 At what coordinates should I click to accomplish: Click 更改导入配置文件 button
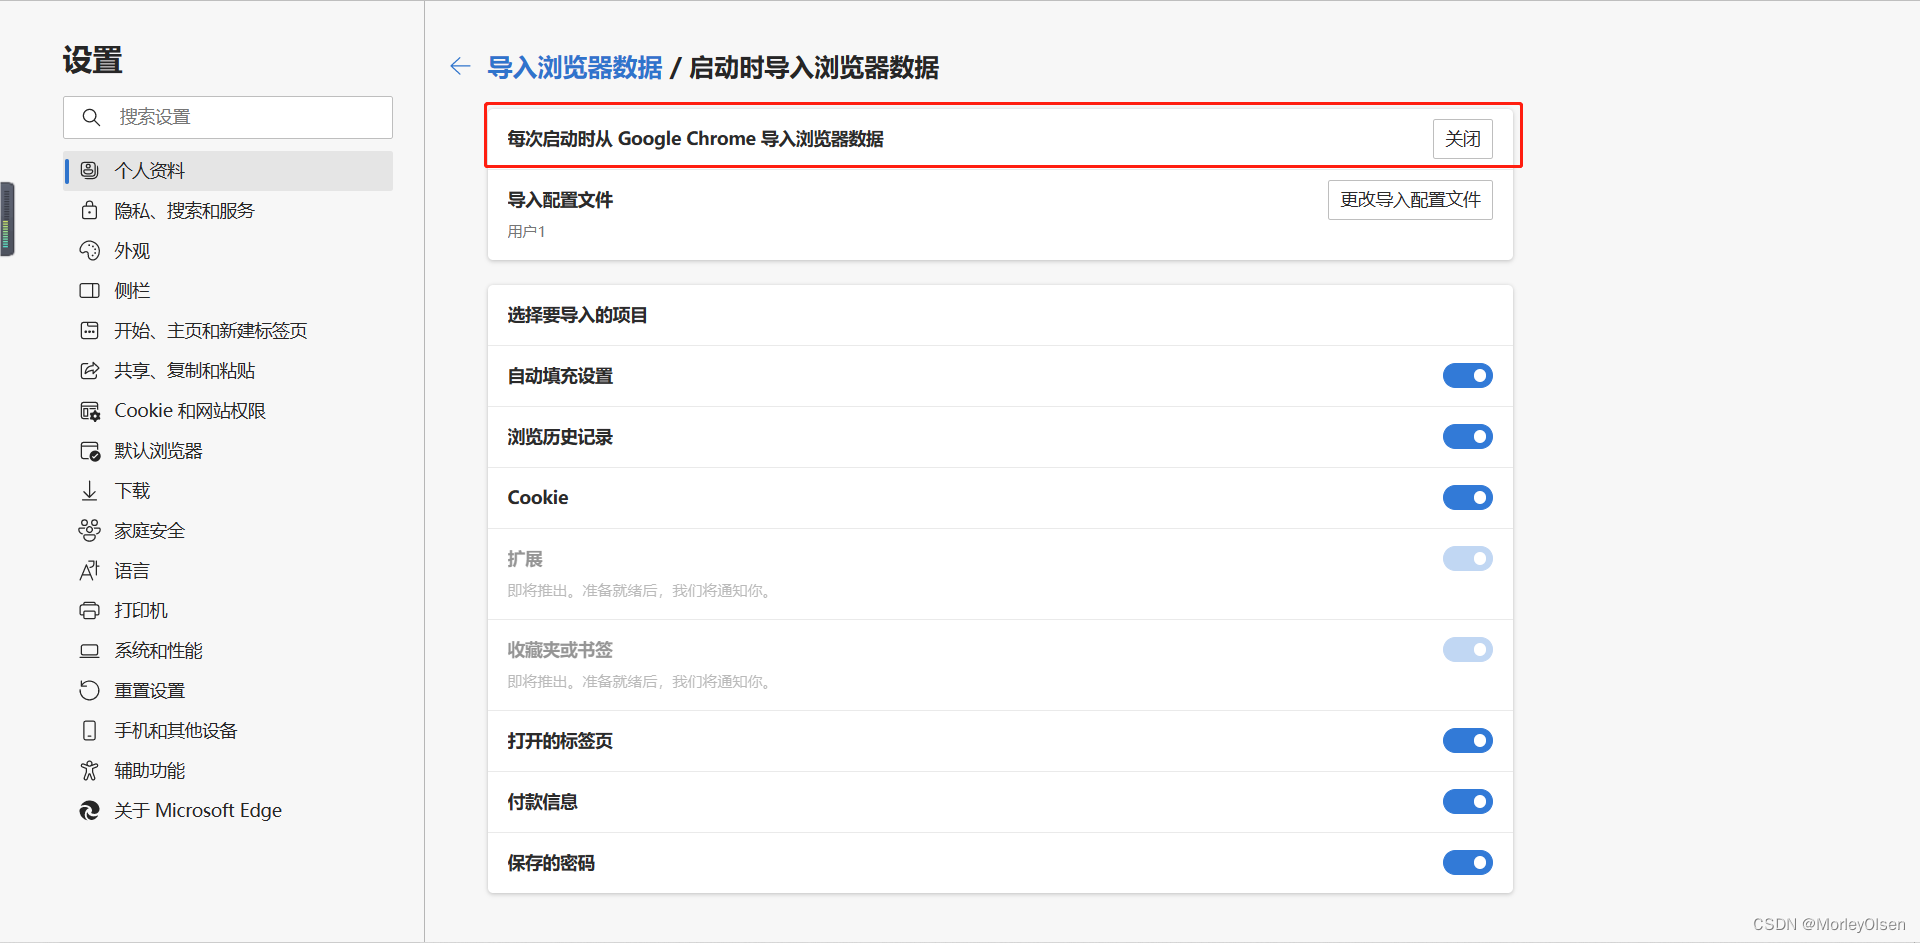(1410, 200)
